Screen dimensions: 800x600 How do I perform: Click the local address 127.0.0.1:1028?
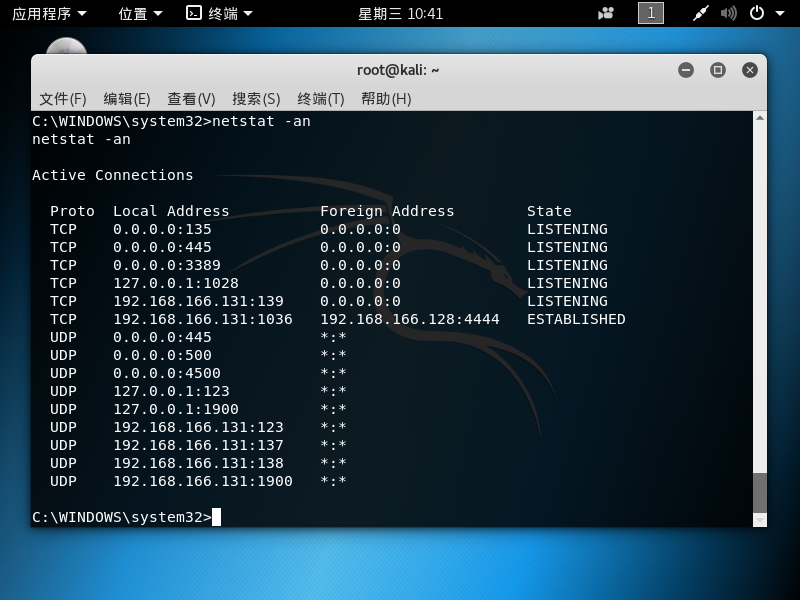(176, 283)
